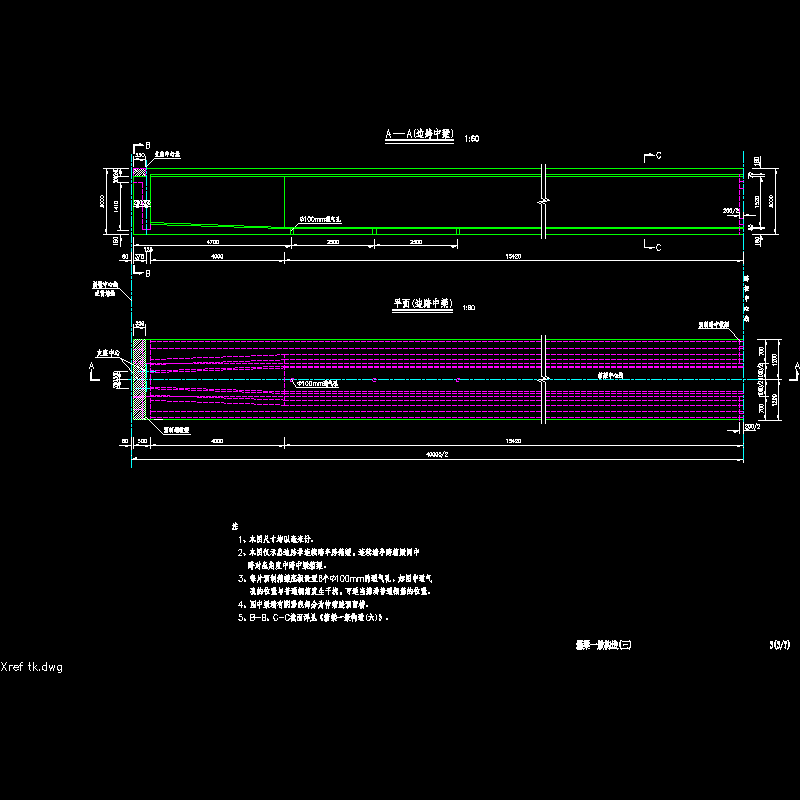This screenshot has width=800, height=800.
Task: Pick the '4000' dimension under section A—A
Action: pos(217,257)
